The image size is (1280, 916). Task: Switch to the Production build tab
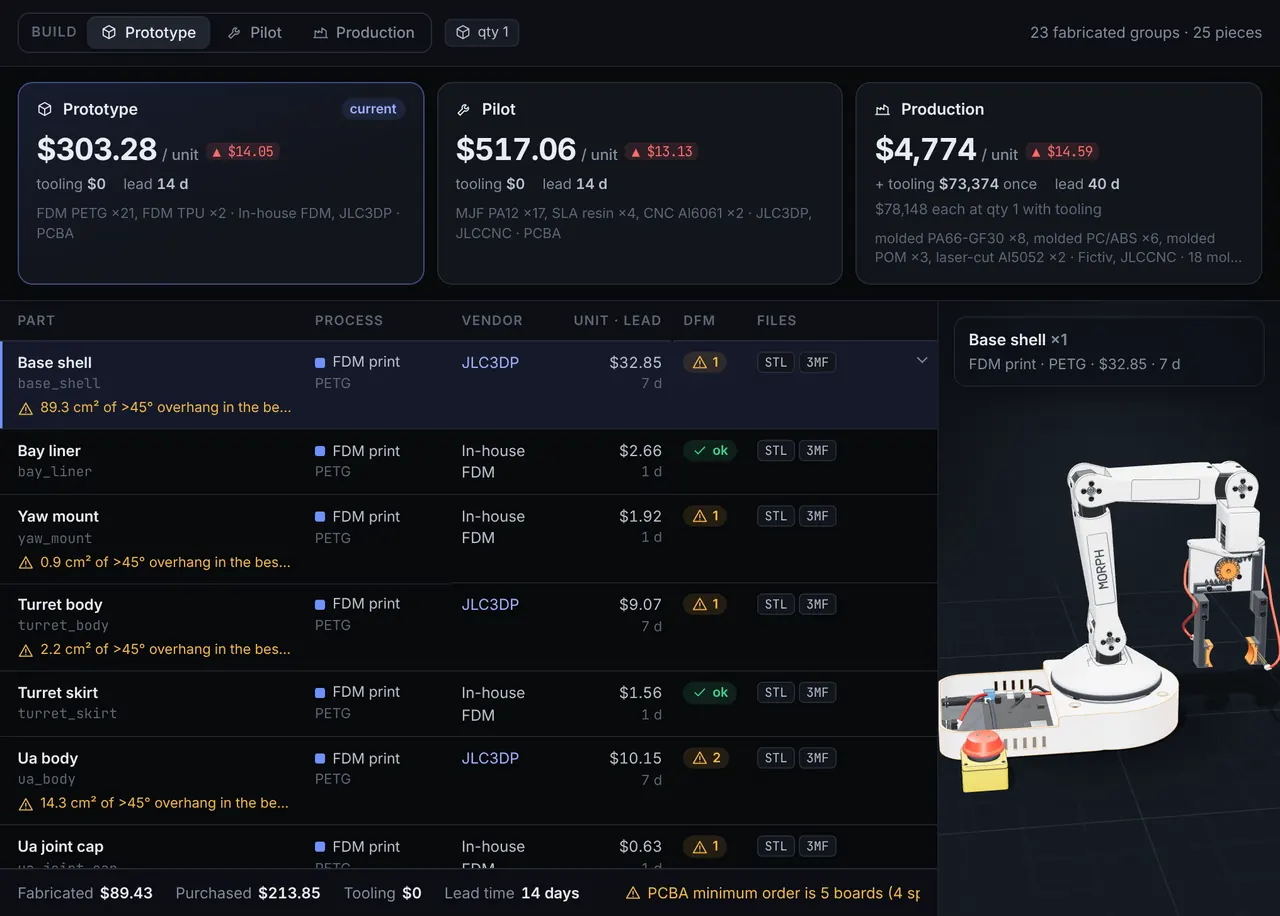click(x=363, y=32)
